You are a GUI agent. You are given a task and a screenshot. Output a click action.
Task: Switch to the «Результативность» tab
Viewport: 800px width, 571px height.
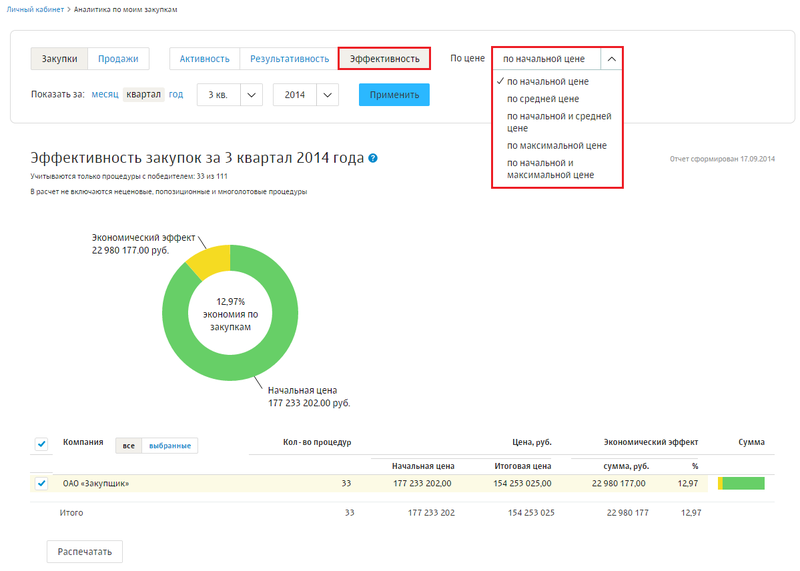click(x=289, y=59)
